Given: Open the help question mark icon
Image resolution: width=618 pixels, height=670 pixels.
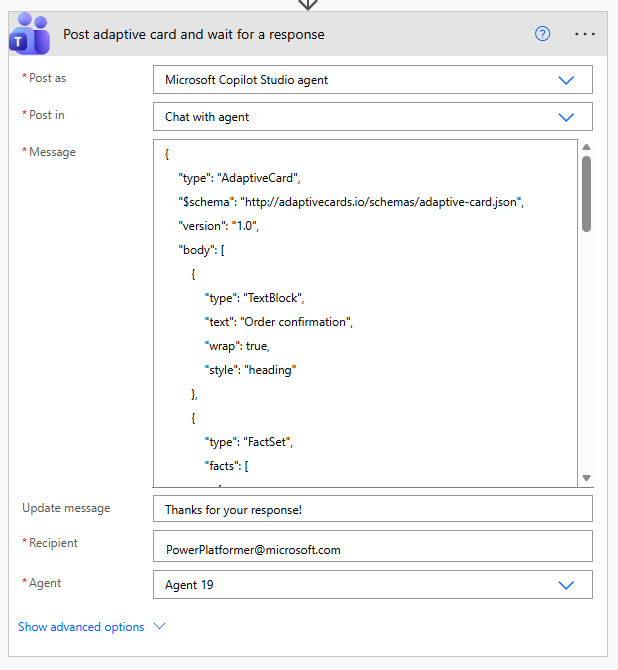Looking at the screenshot, I should [543, 34].
